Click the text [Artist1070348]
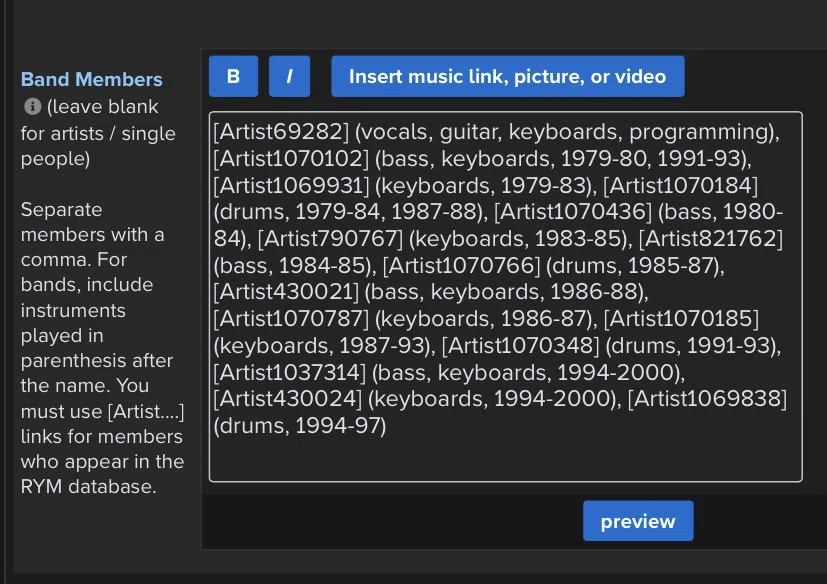Image resolution: width=827 pixels, height=584 pixels. pyautogui.click(x=520, y=346)
